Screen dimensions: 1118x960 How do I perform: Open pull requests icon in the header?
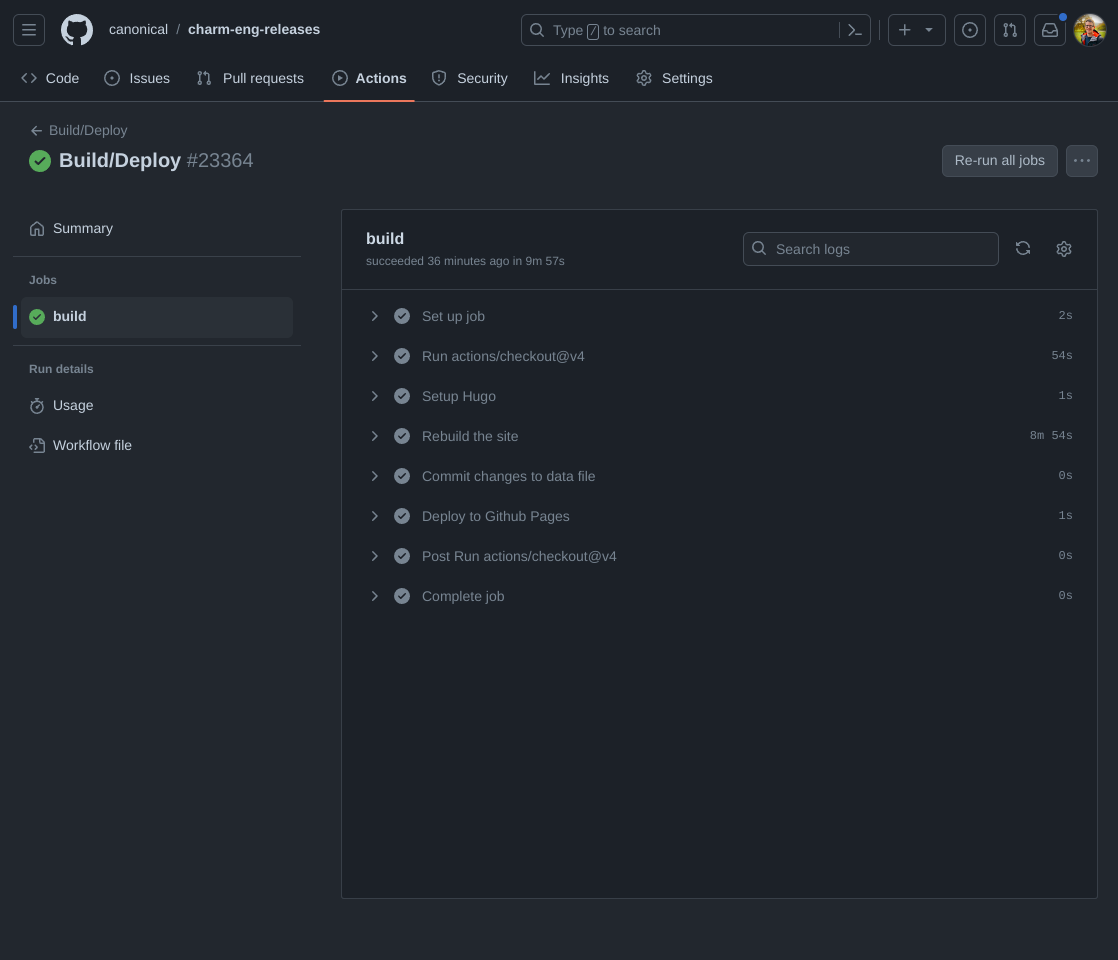1010,30
